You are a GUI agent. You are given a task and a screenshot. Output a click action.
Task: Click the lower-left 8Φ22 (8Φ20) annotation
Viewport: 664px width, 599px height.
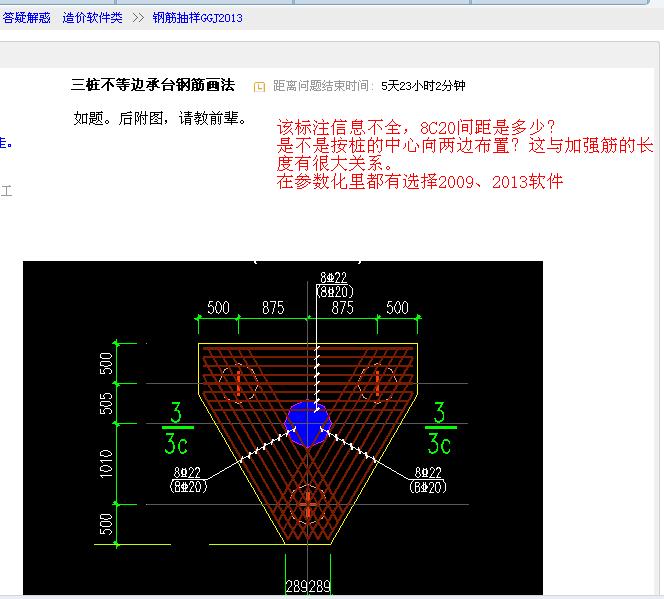188,479
